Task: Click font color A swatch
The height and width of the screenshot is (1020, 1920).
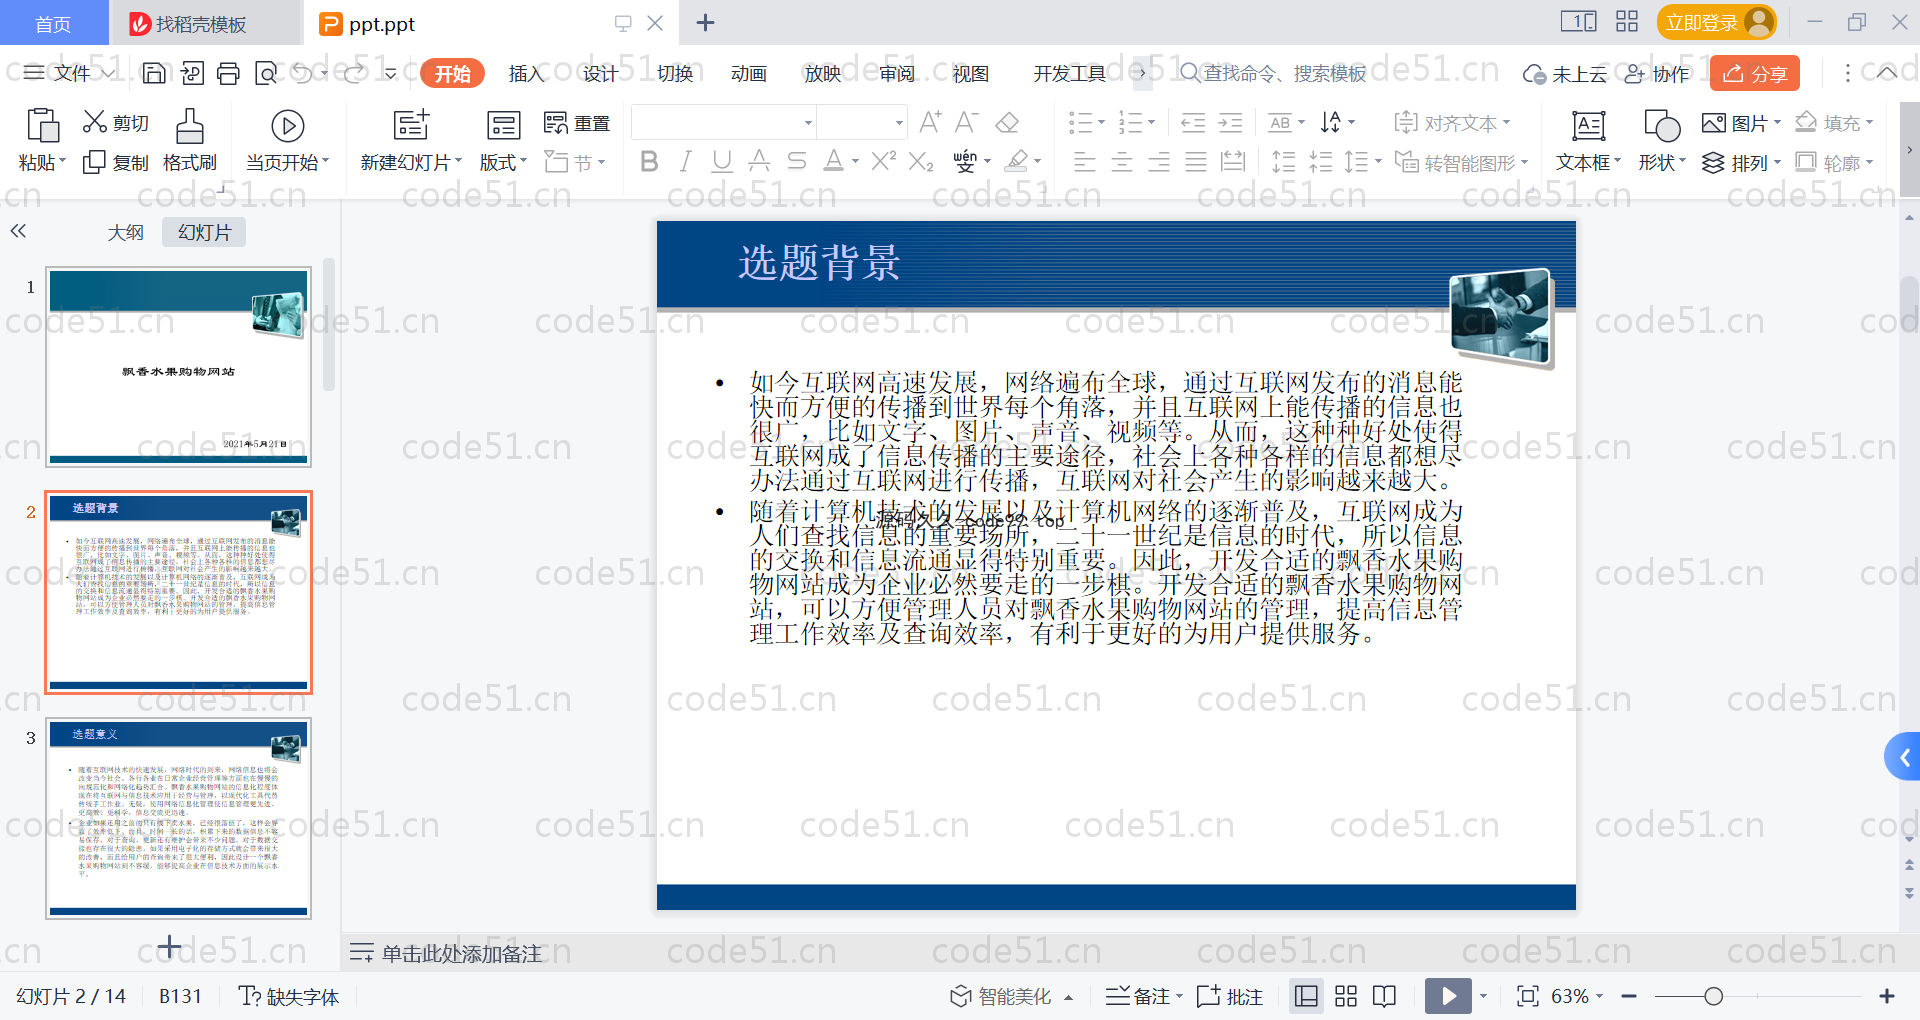Action: (x=833, y=161)
